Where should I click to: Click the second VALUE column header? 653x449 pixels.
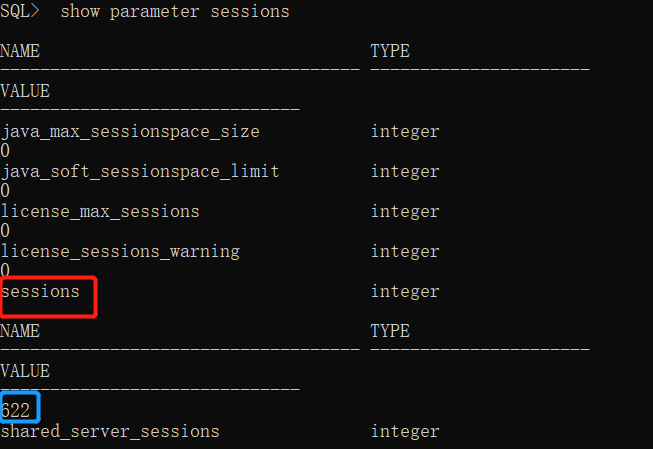coord(25,371)
